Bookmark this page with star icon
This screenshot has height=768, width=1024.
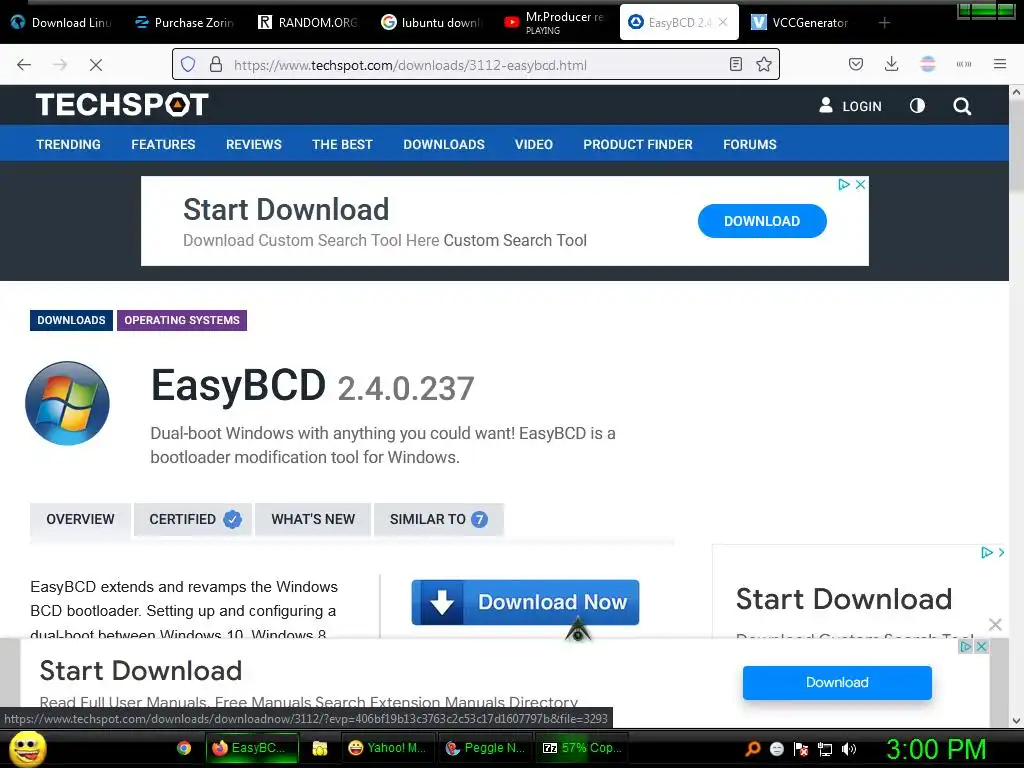click(x=763, y=65)
